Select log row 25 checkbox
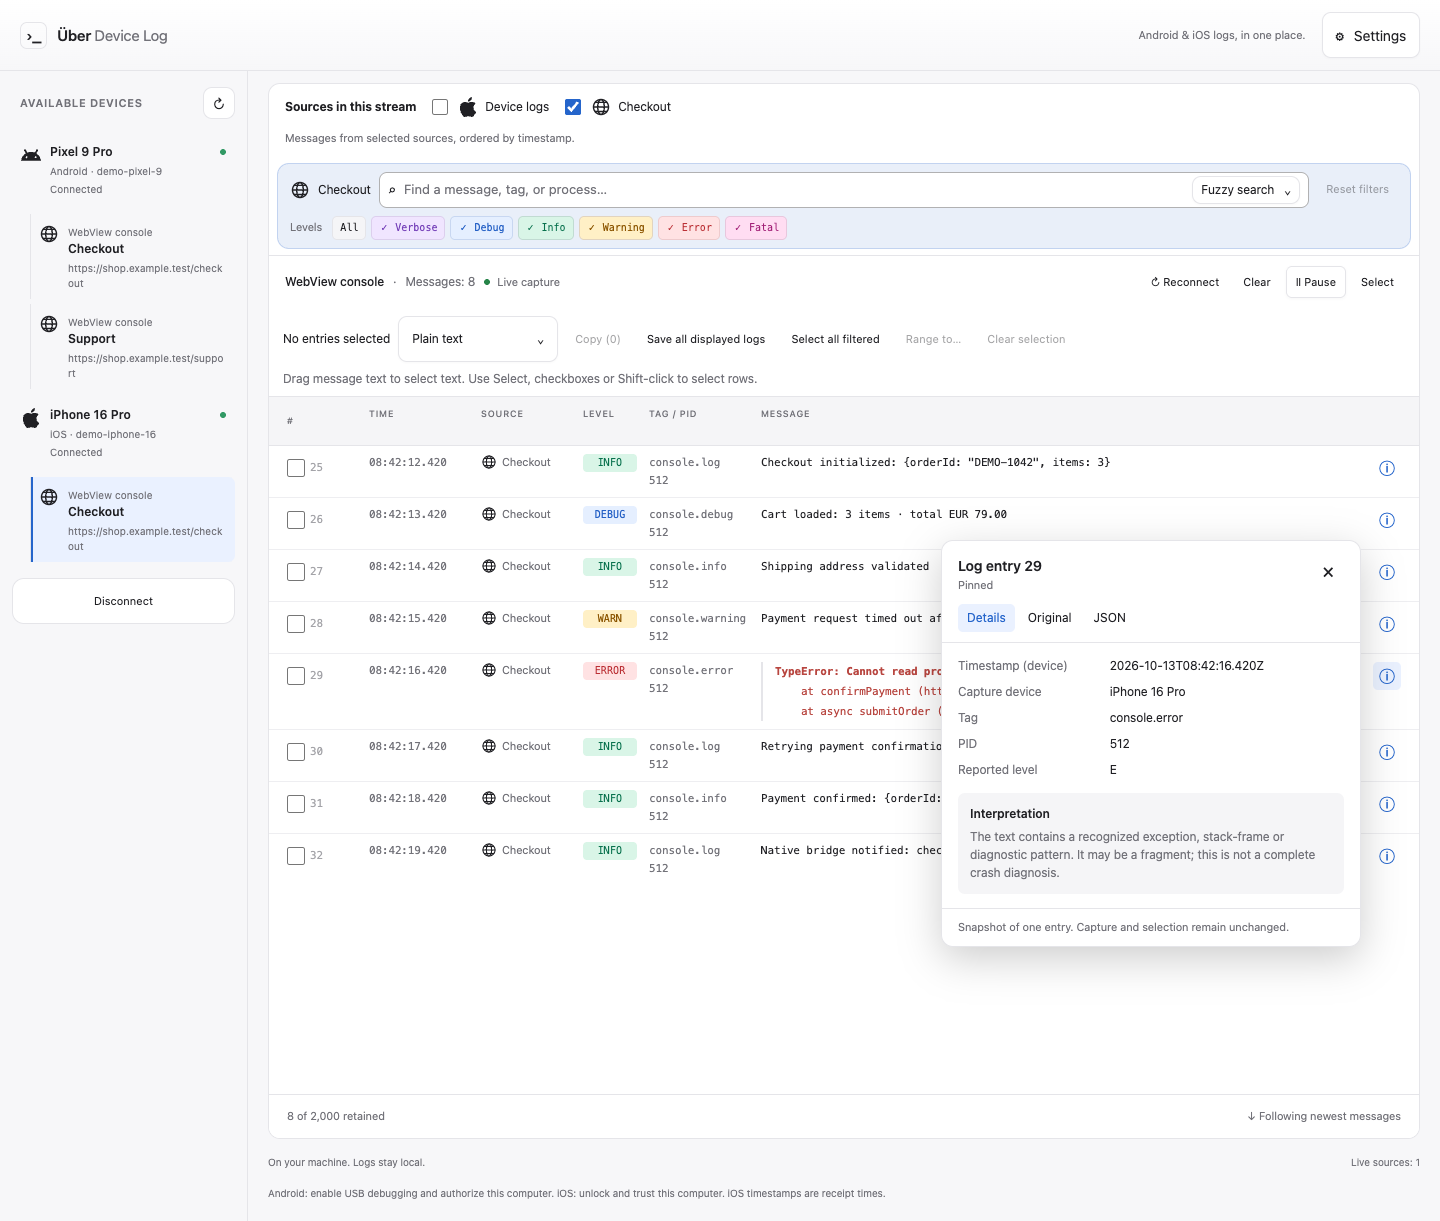This screenshot has height=1221, width=1440. pyautogui.click(x=296, y=468)
